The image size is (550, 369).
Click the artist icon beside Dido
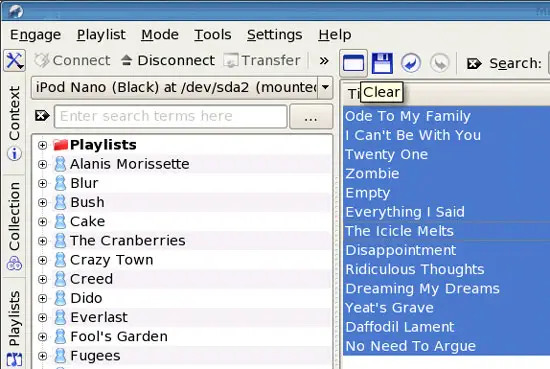(x=60, y=298)
